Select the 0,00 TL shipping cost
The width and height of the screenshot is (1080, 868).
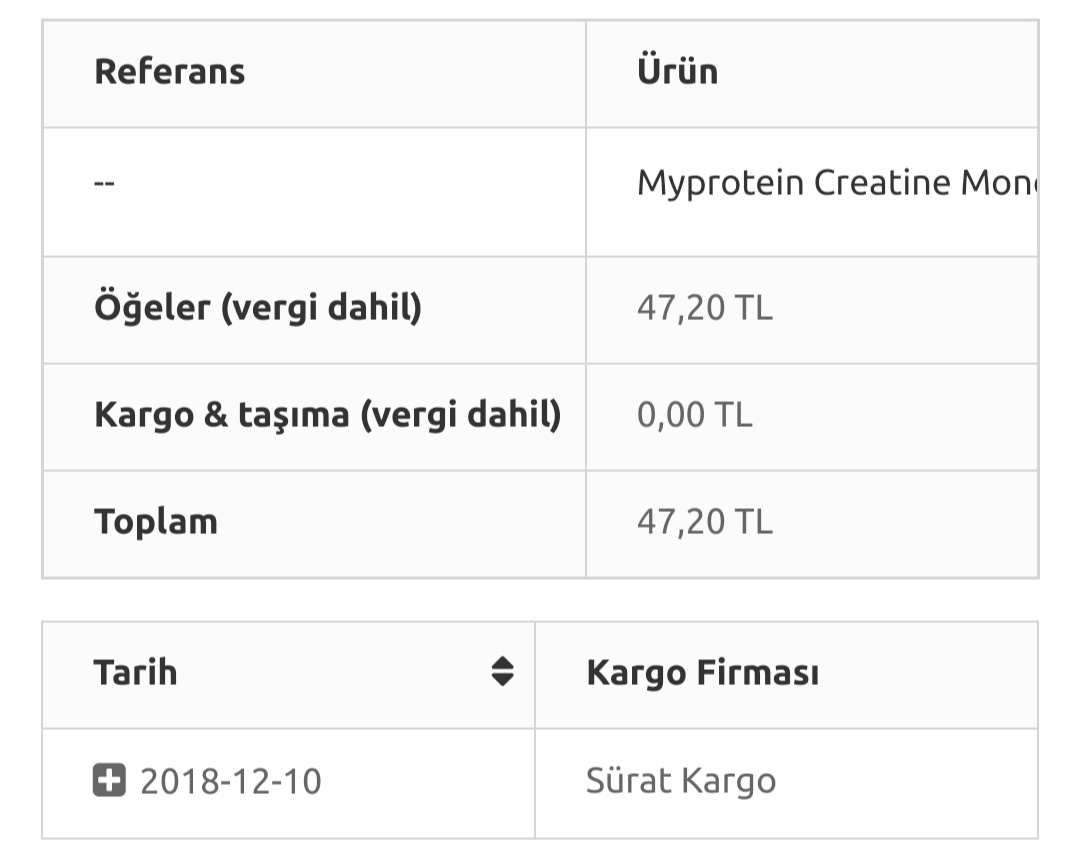pos(694,415)
